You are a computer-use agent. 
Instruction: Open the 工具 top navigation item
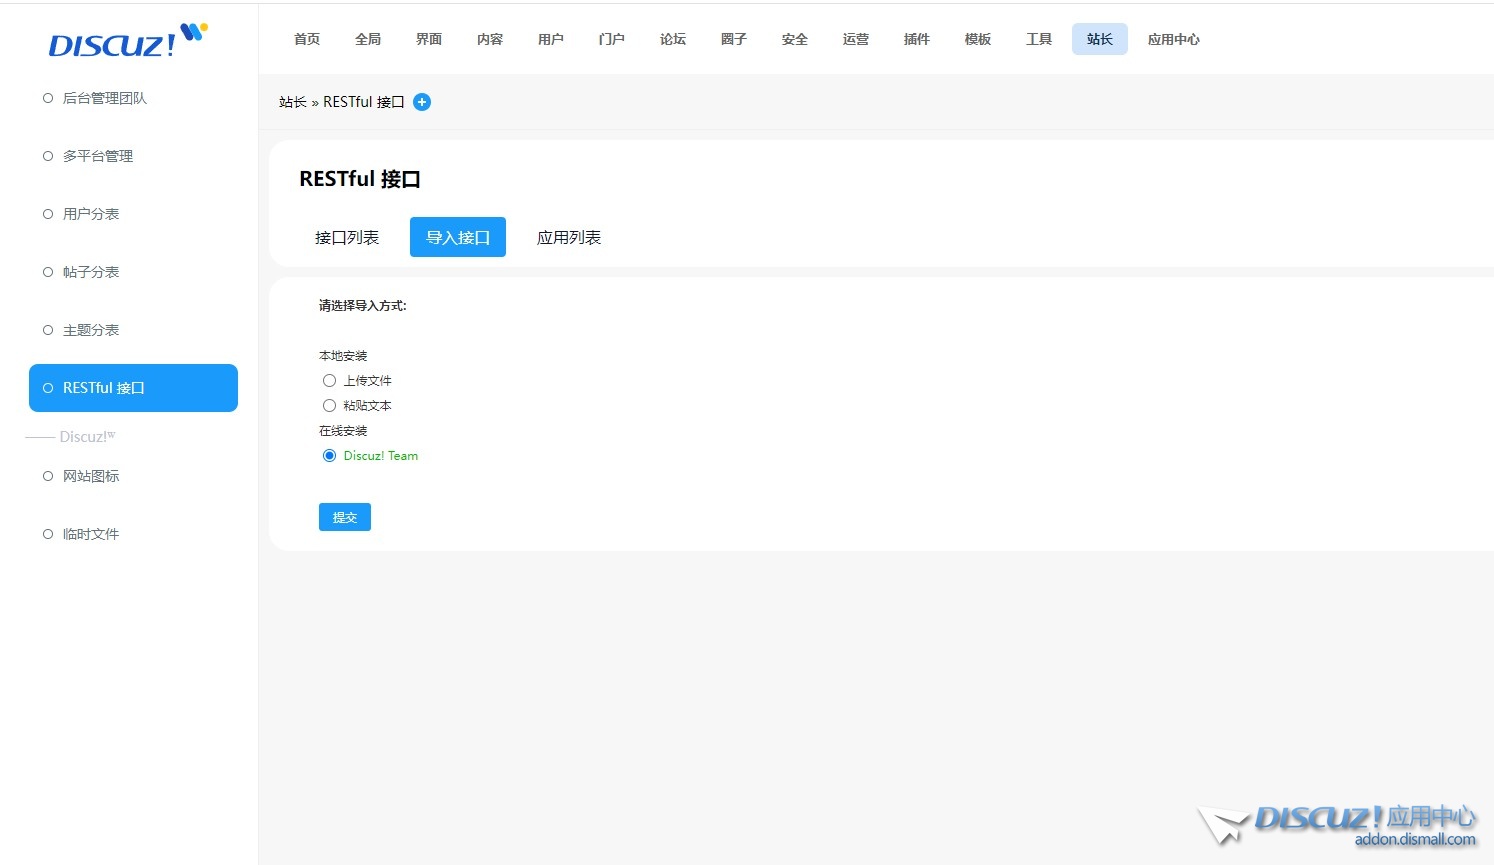click(1039, 39)
